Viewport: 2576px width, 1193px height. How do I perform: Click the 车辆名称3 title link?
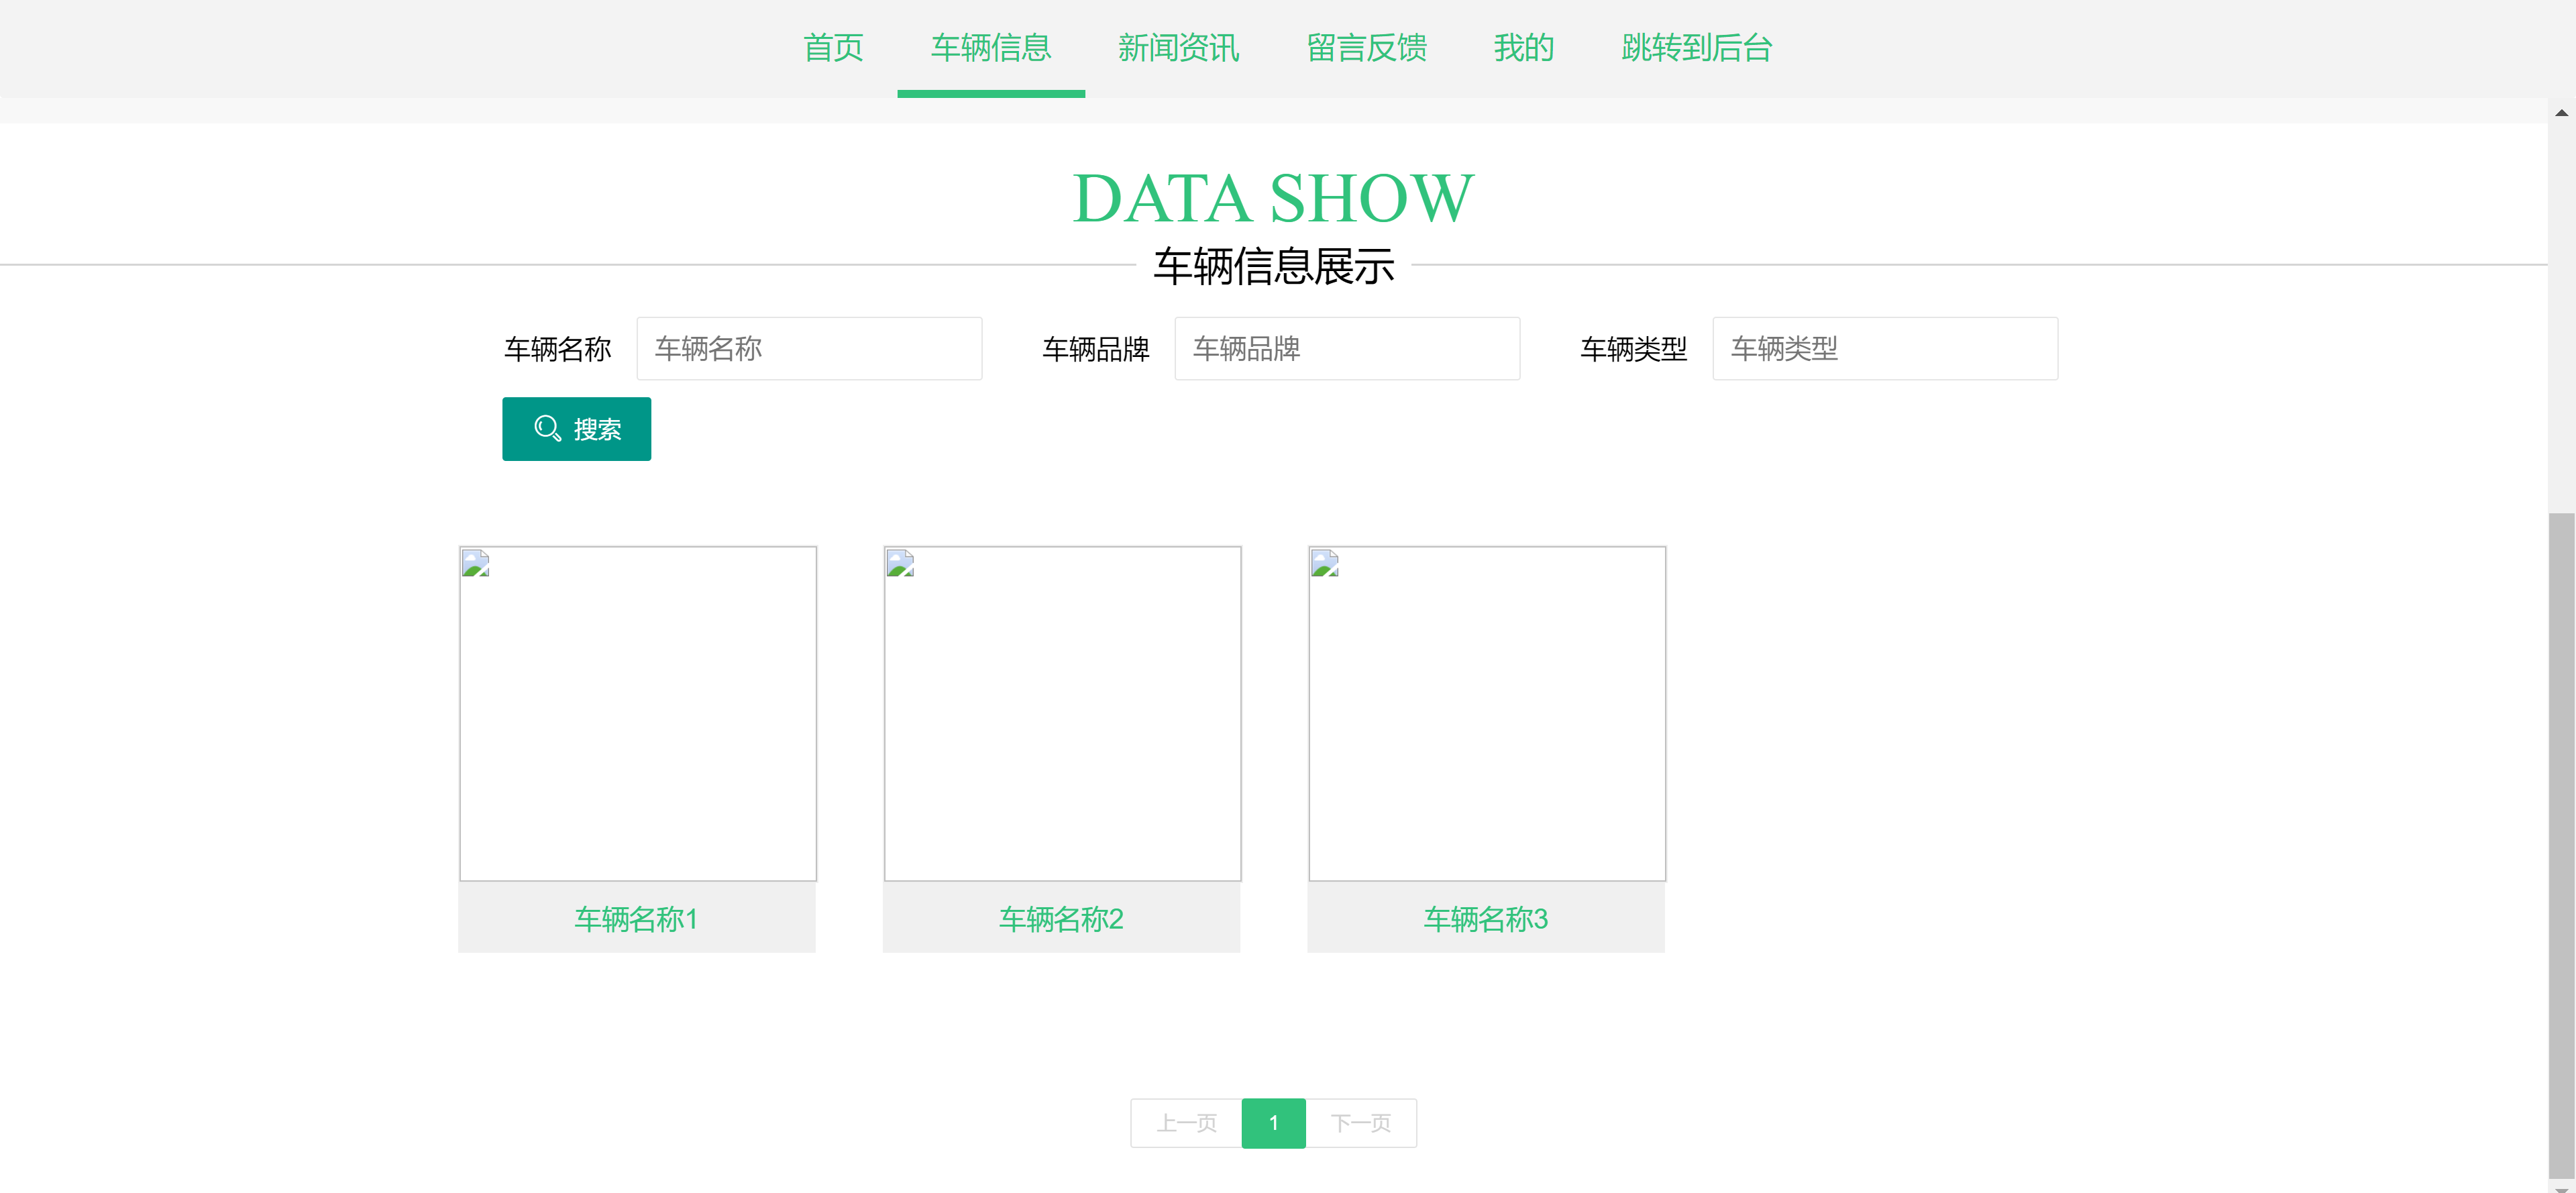1486,918
